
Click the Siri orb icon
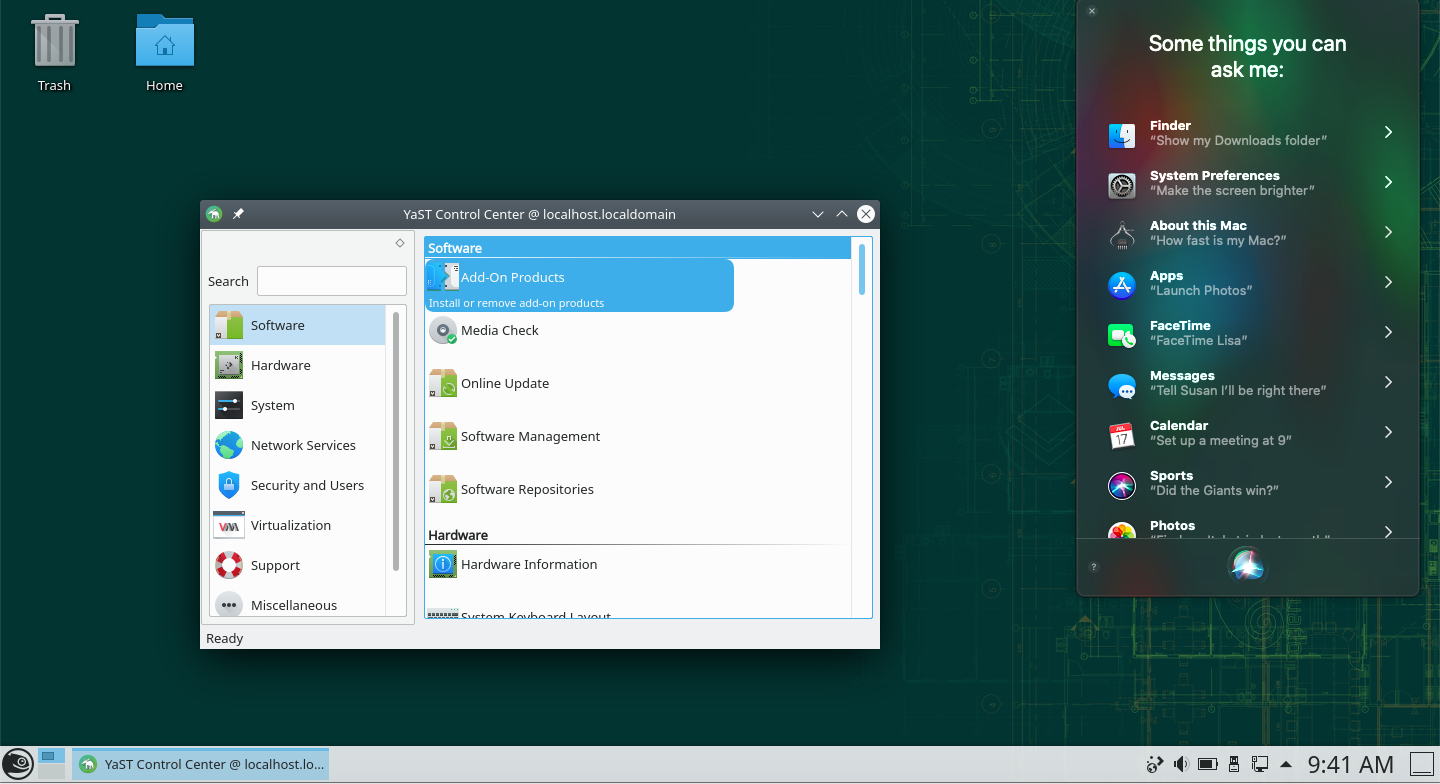point(1246,566)
